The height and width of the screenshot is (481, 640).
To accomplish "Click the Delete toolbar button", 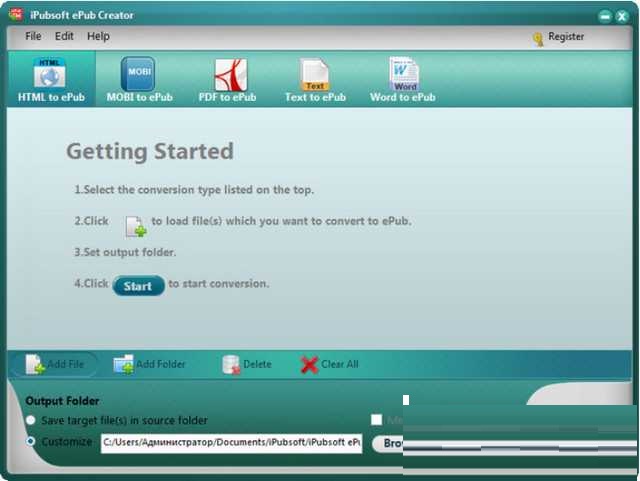I will click(x=247, y=364).
